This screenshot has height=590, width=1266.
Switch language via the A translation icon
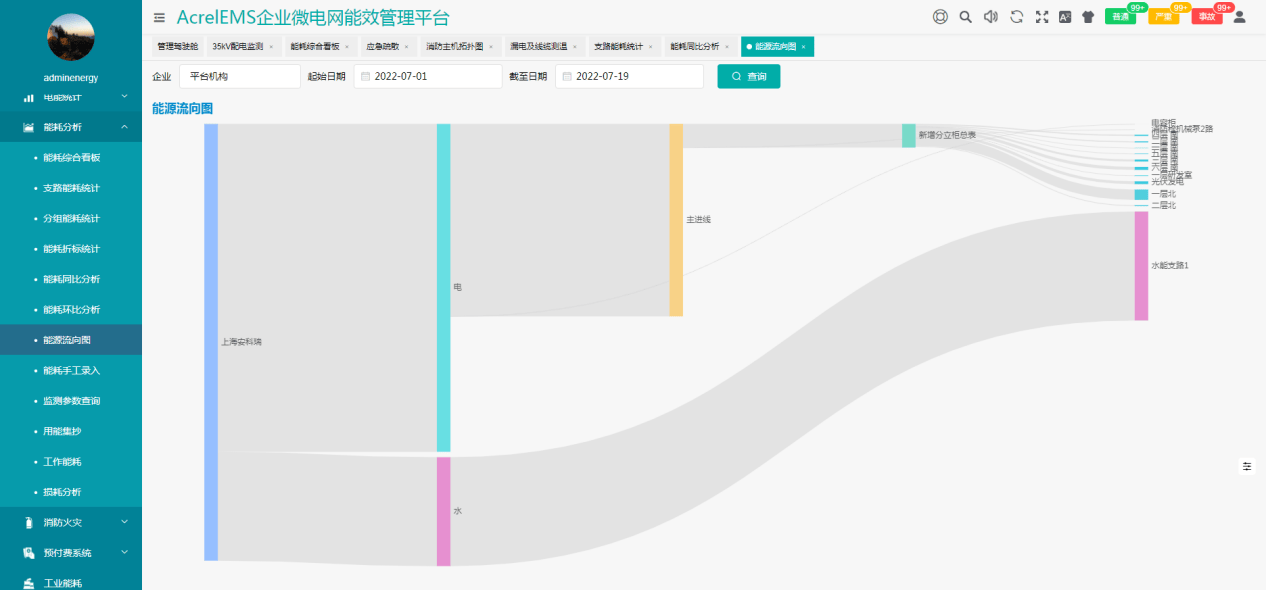coord(1065,17)
